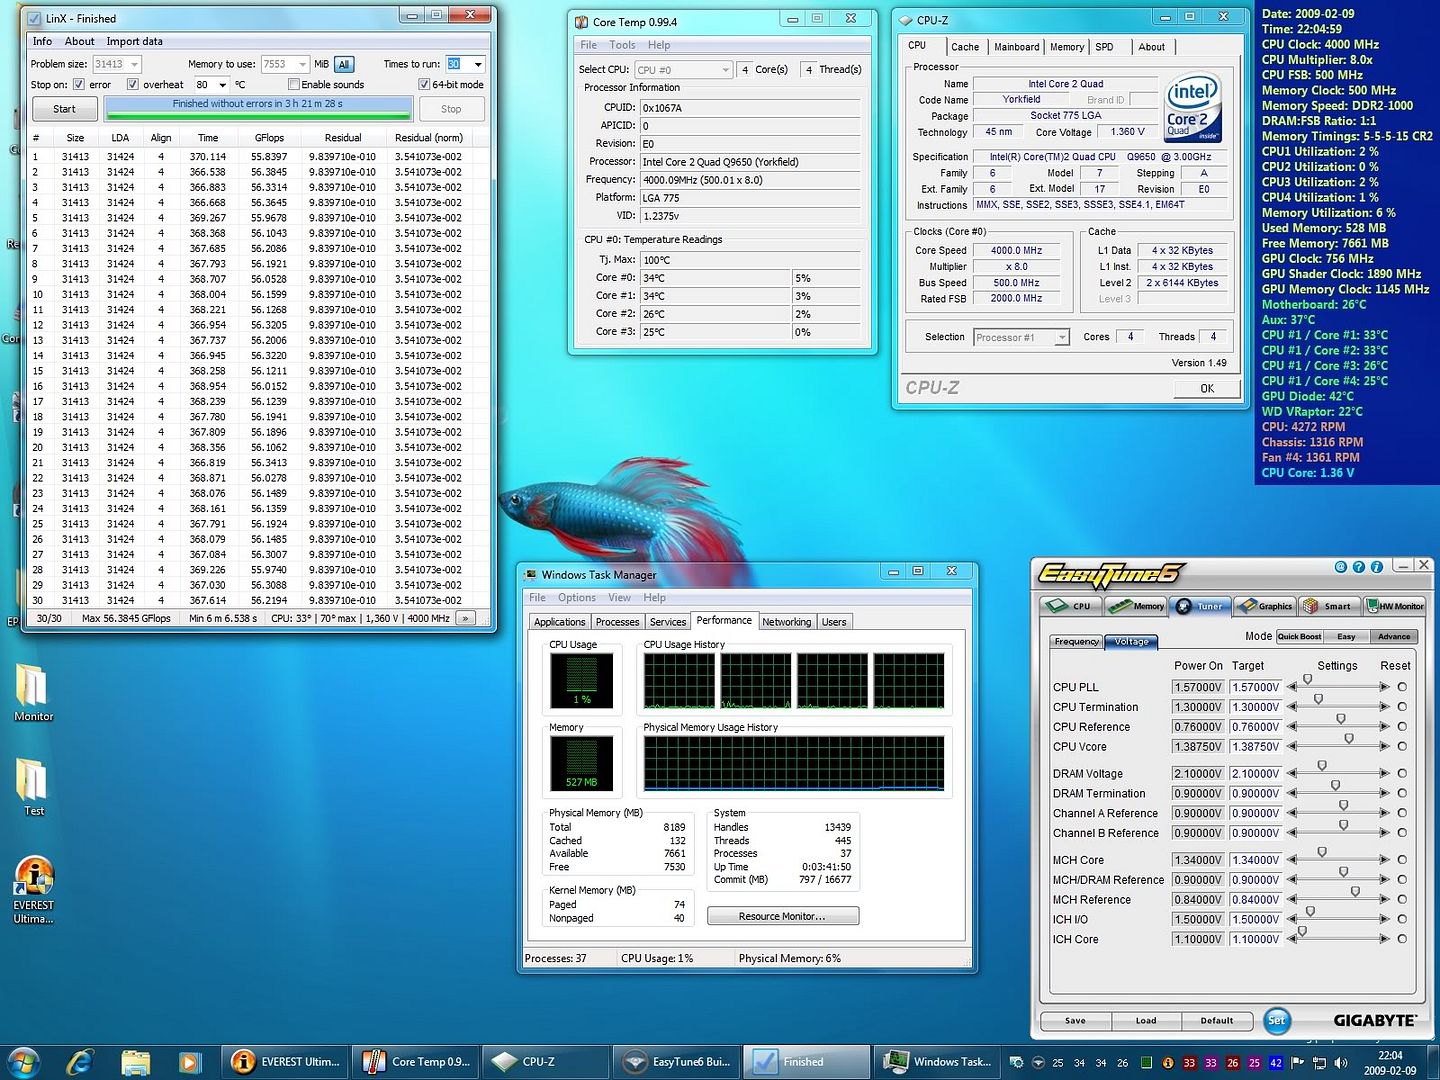Select the CPU Vcore reset radio button
The image size is (1440, 1080).
click(x=1402, y=746)
